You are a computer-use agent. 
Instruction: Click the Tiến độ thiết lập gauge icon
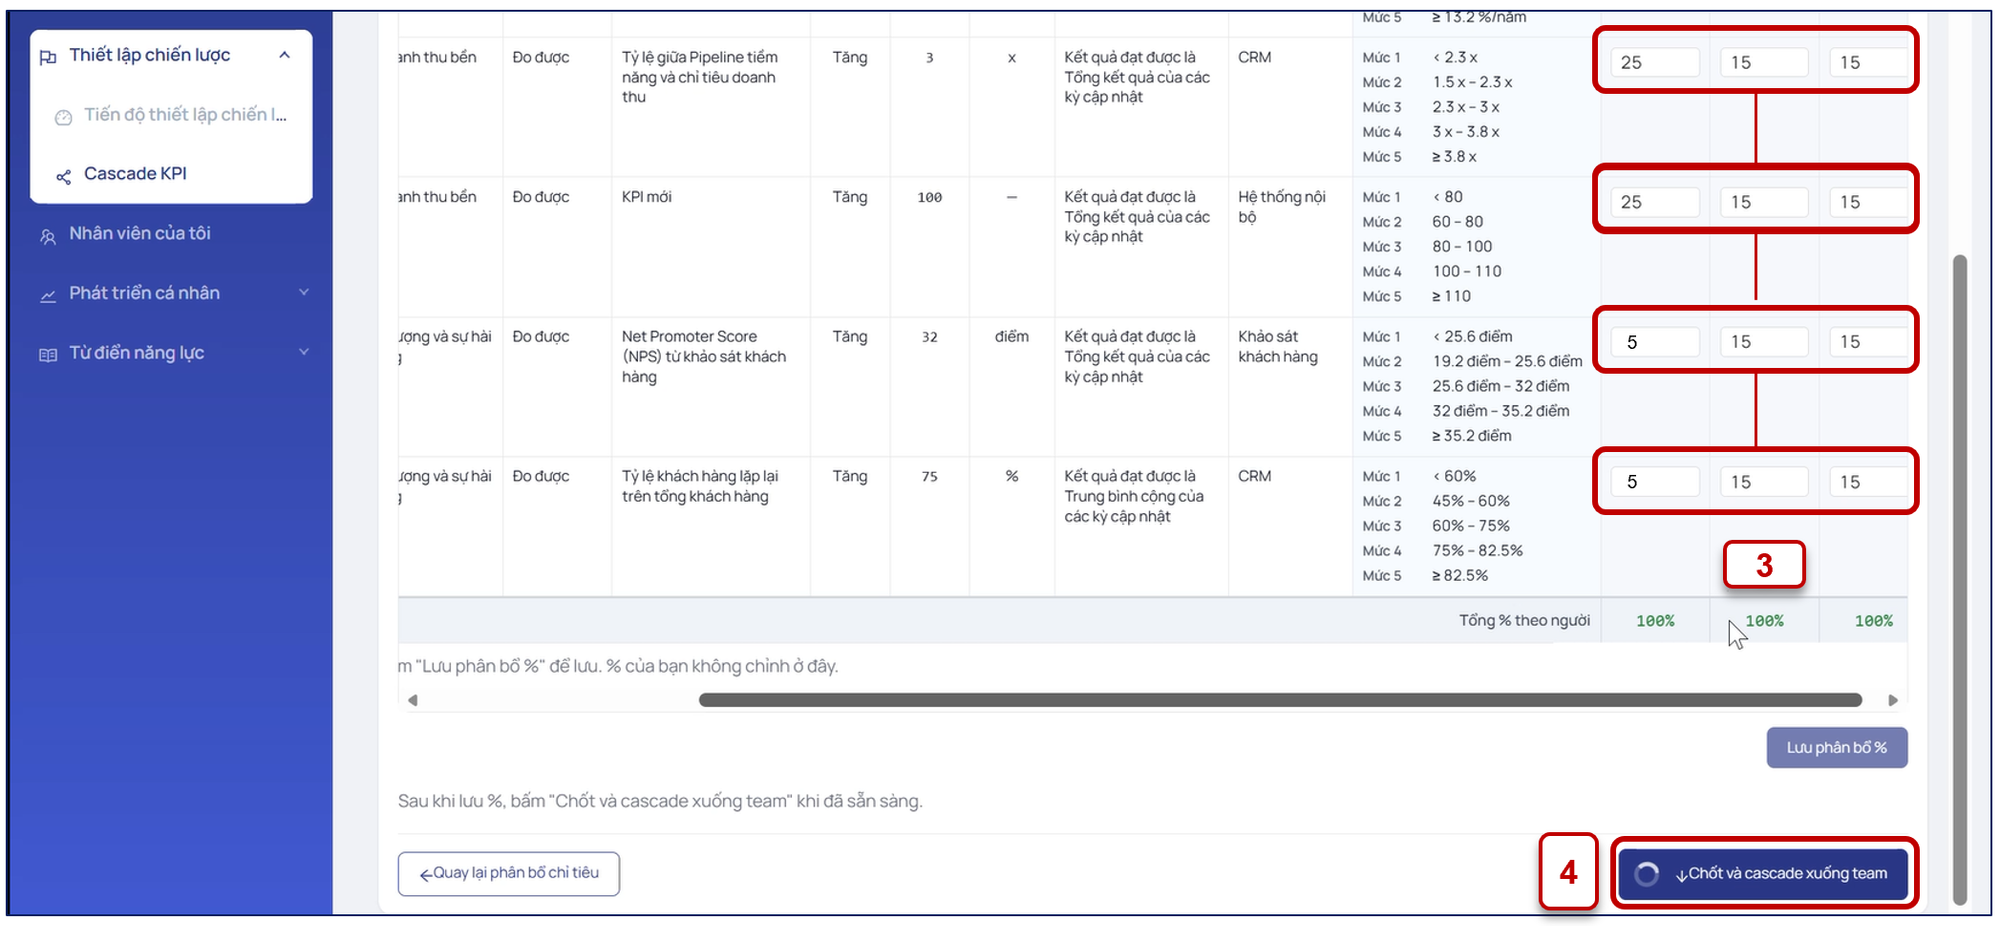(63, 117)
